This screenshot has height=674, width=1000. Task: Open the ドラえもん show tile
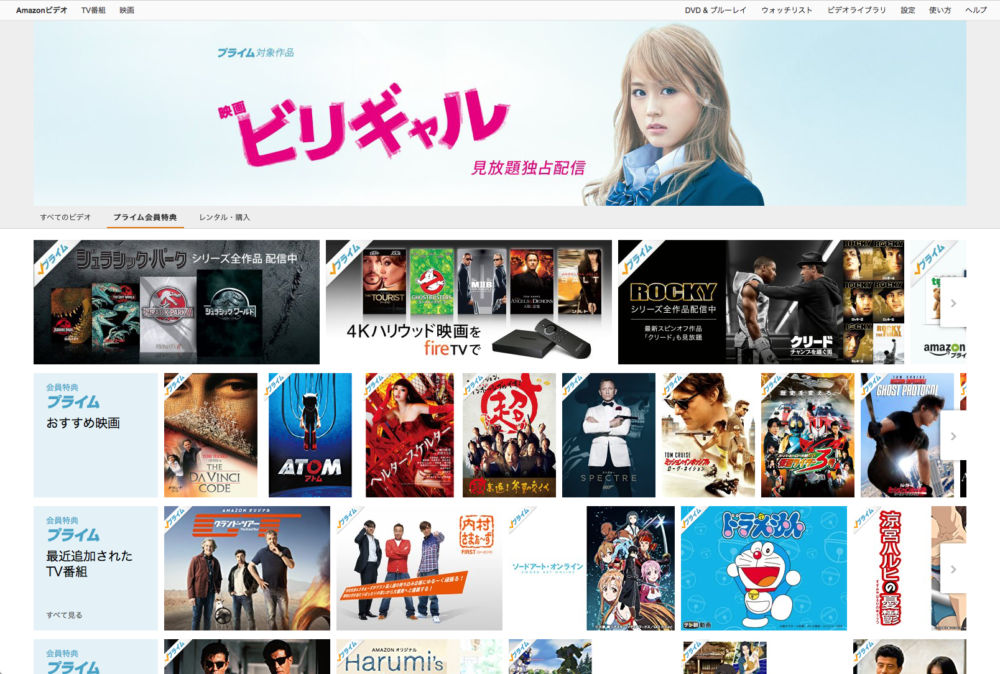pyautogui.click(x=764, y=568)
